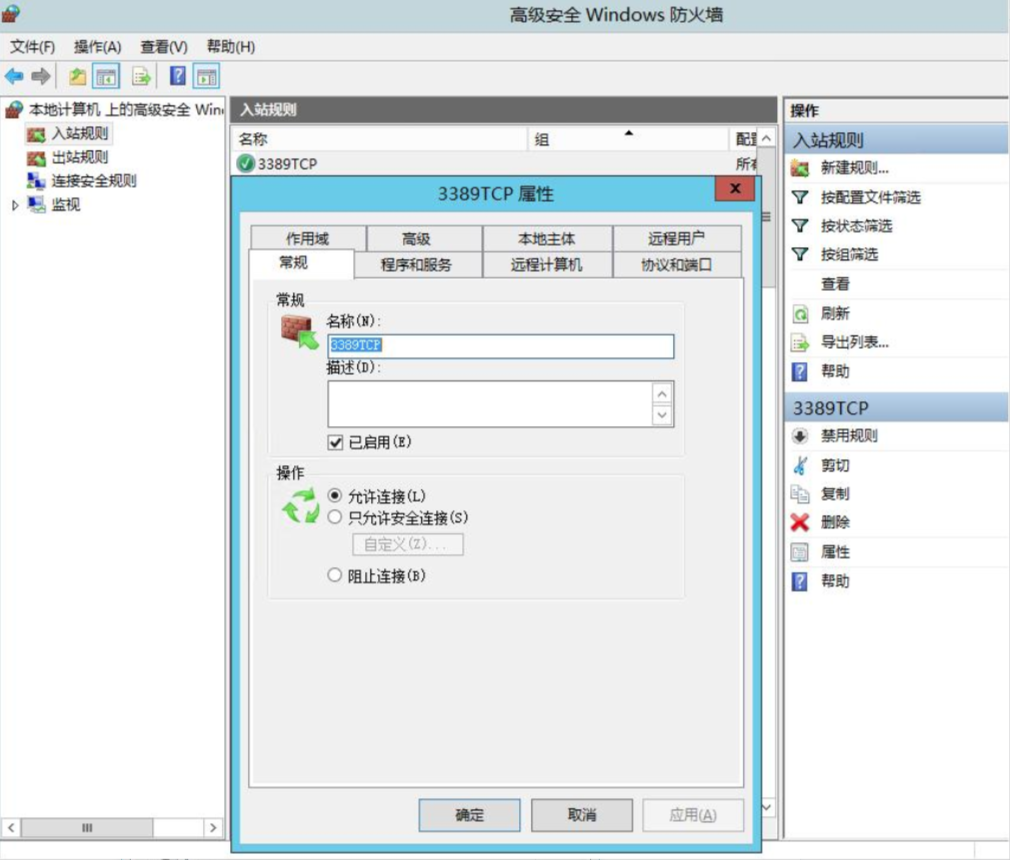Click the tree pane horizontal scrollbar thumb
The image size is (1010, 860).
[87, 827]
